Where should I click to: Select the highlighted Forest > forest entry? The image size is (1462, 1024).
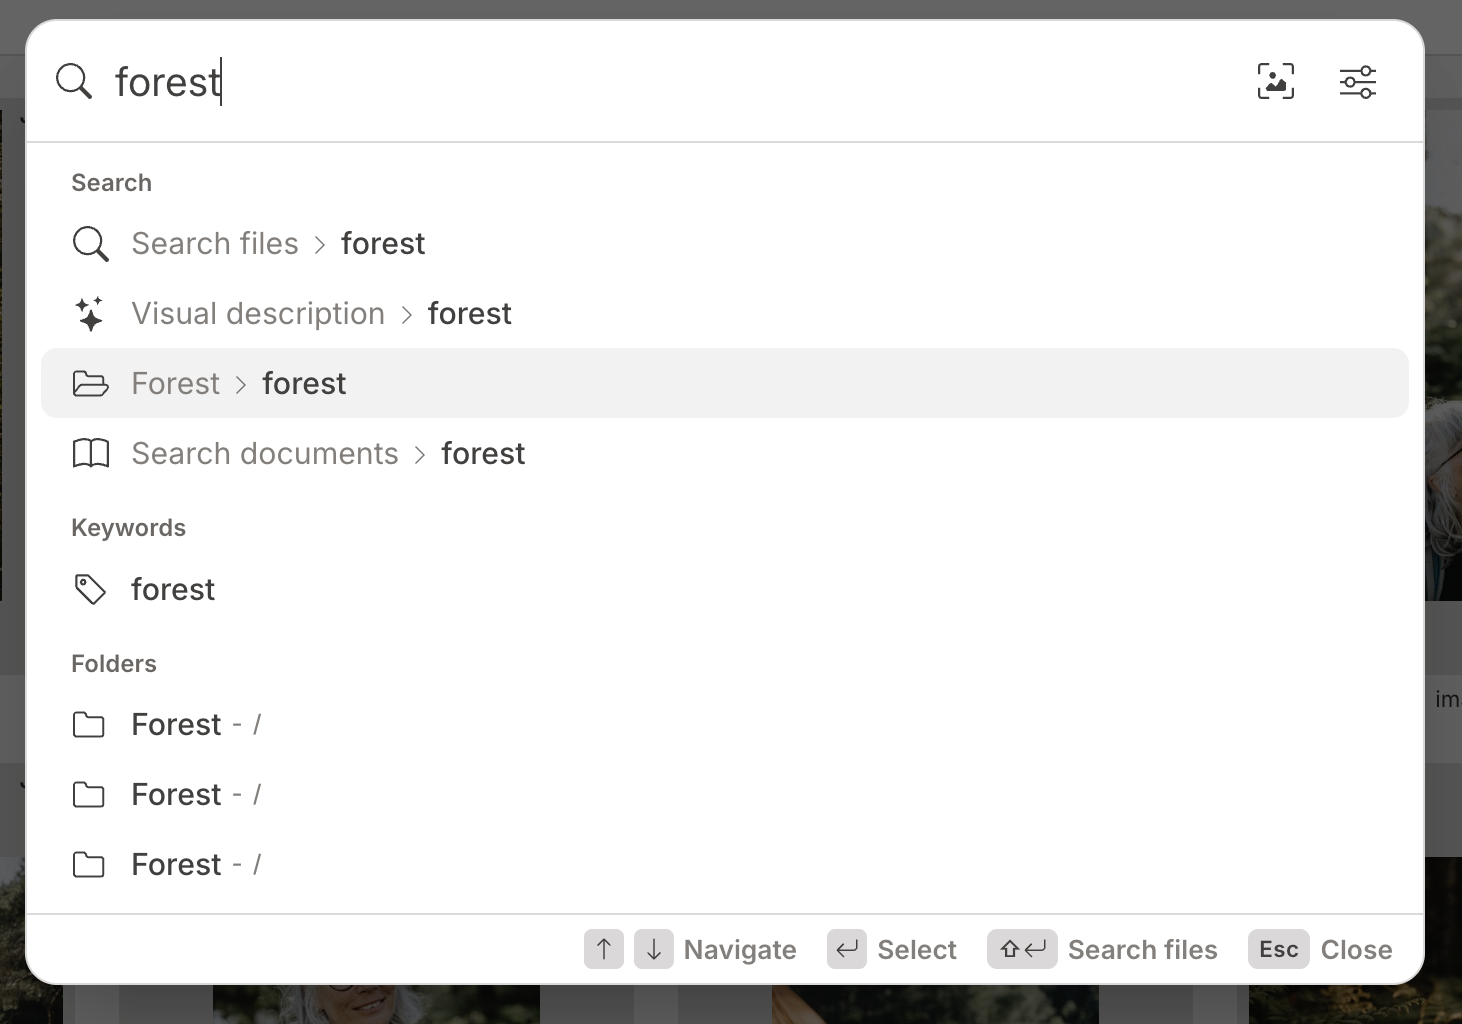725,383
